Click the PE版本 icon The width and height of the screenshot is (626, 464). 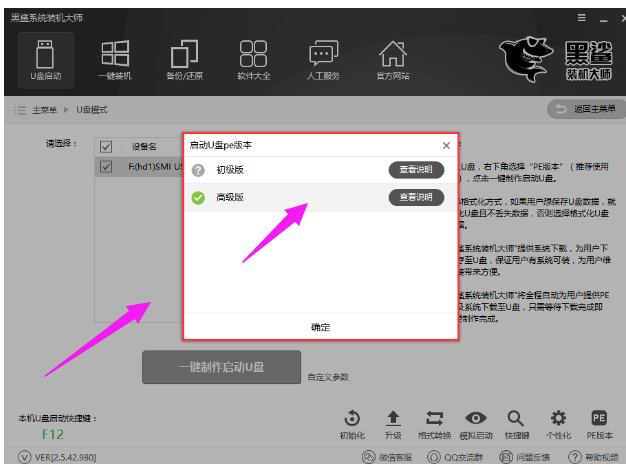click(x=599, y=424)
